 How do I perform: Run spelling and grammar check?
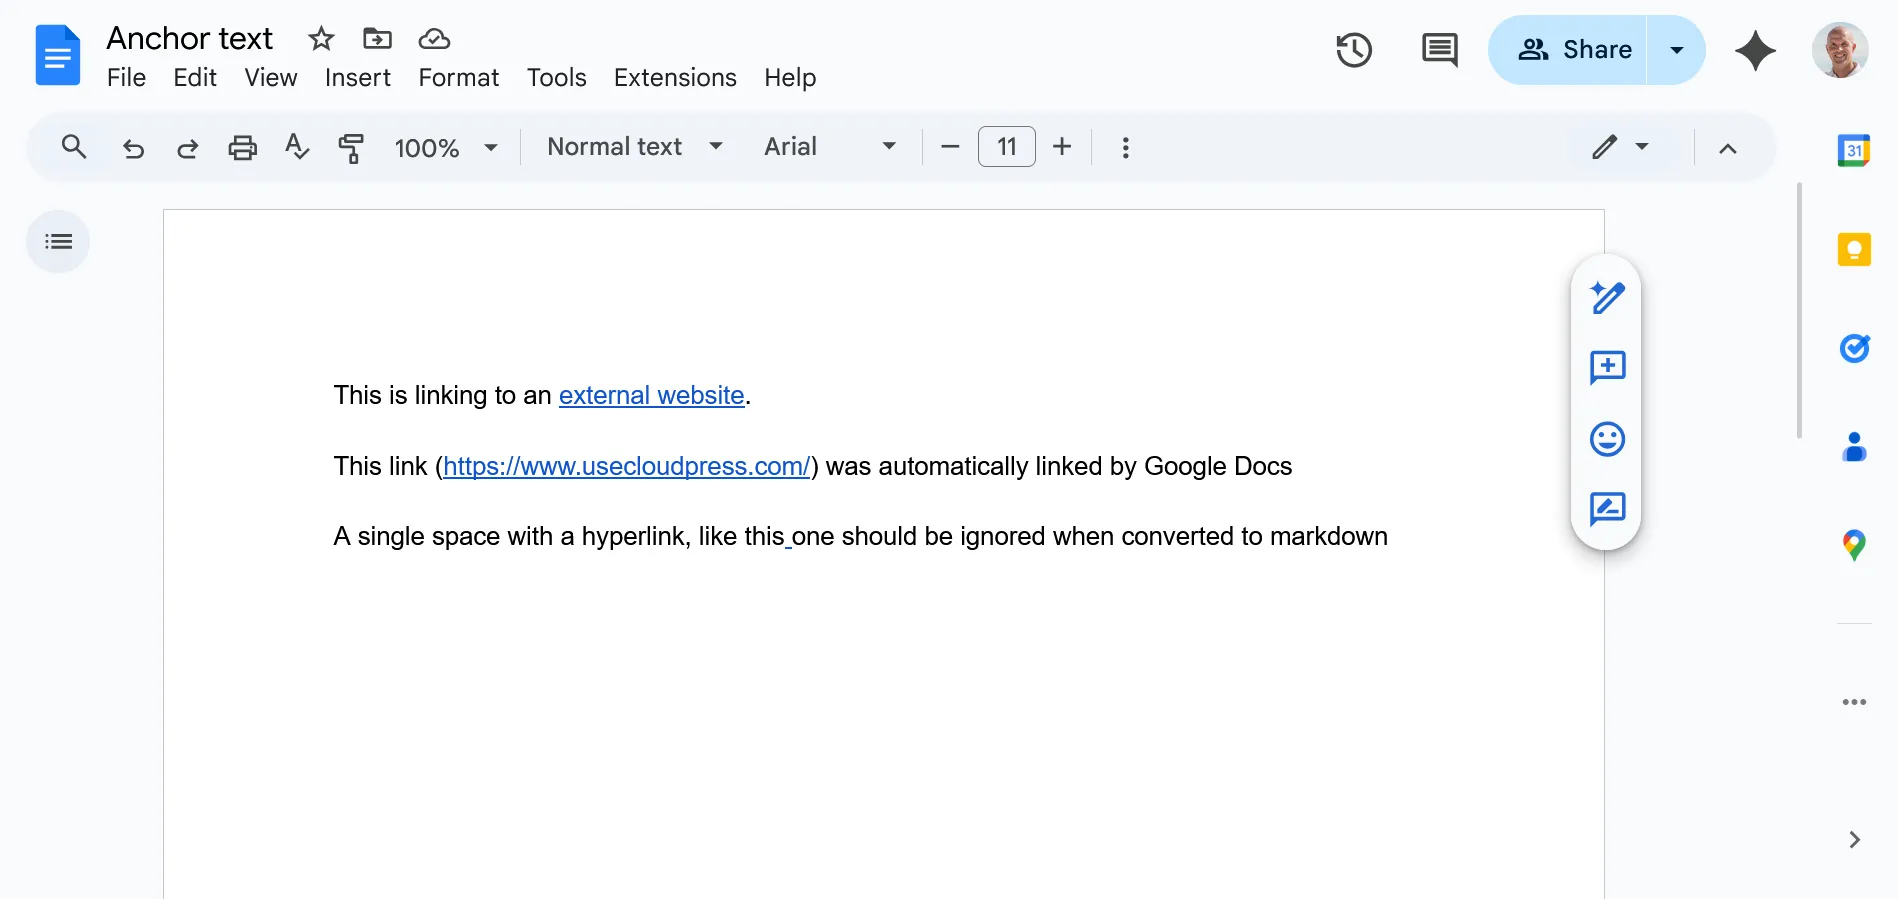(297, 147)
